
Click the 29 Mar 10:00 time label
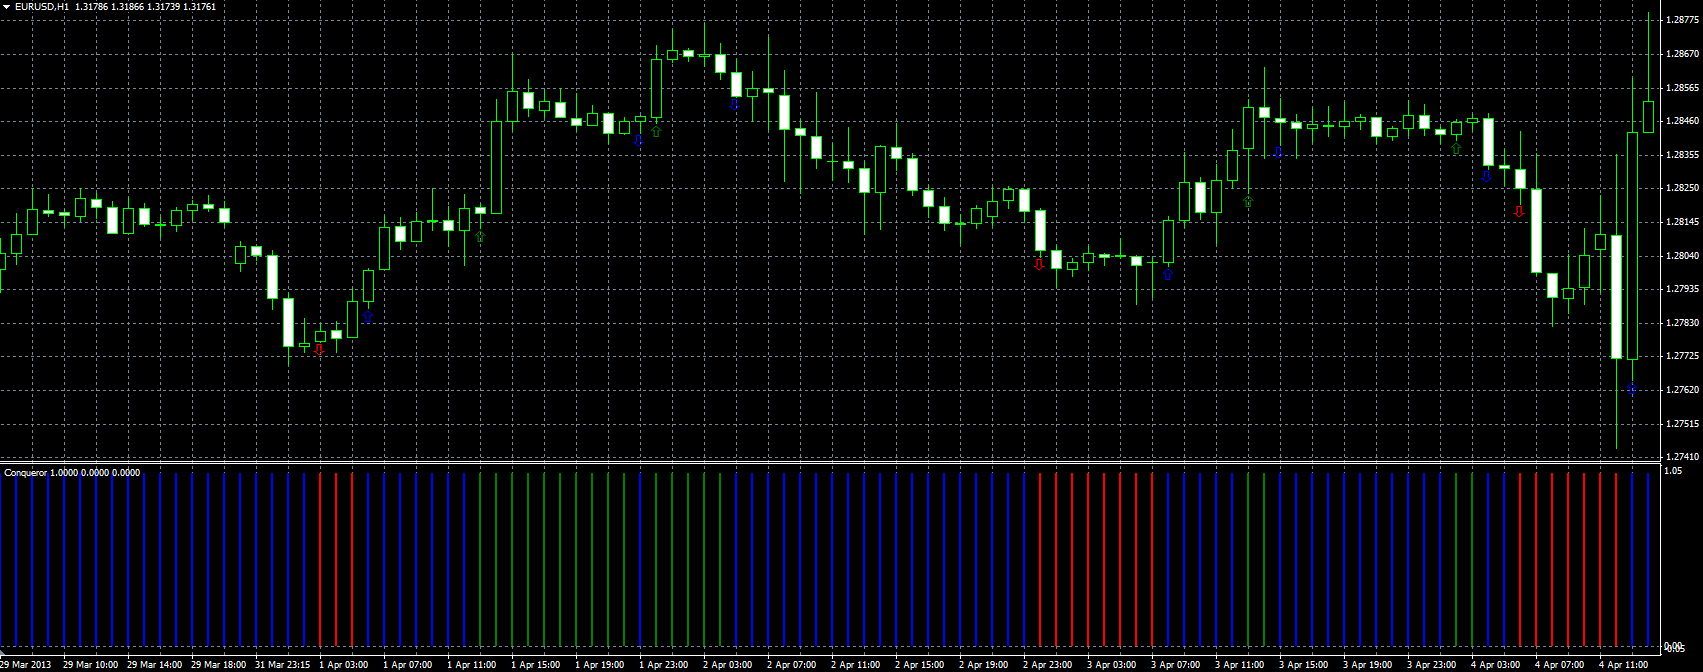click(90, 664)
